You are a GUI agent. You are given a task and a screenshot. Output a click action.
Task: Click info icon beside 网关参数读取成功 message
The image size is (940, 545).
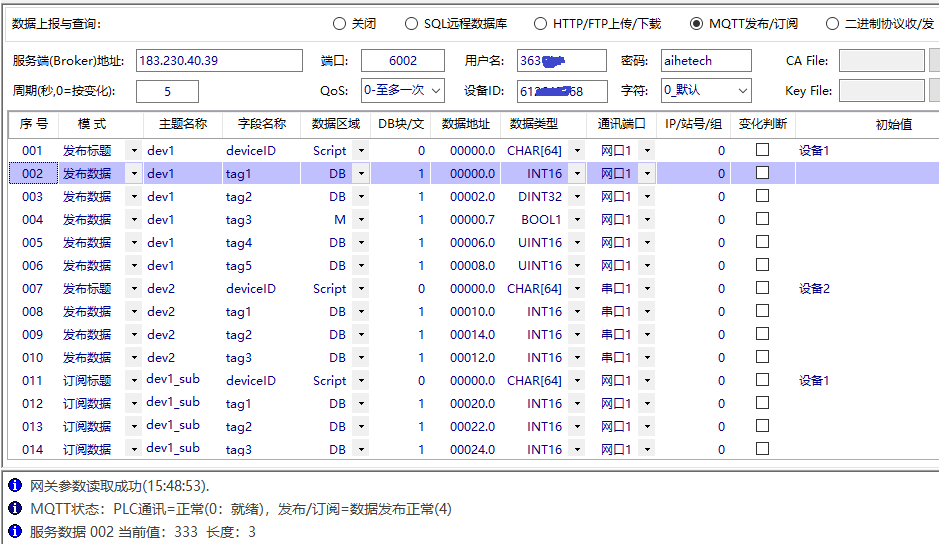point(14,486)
